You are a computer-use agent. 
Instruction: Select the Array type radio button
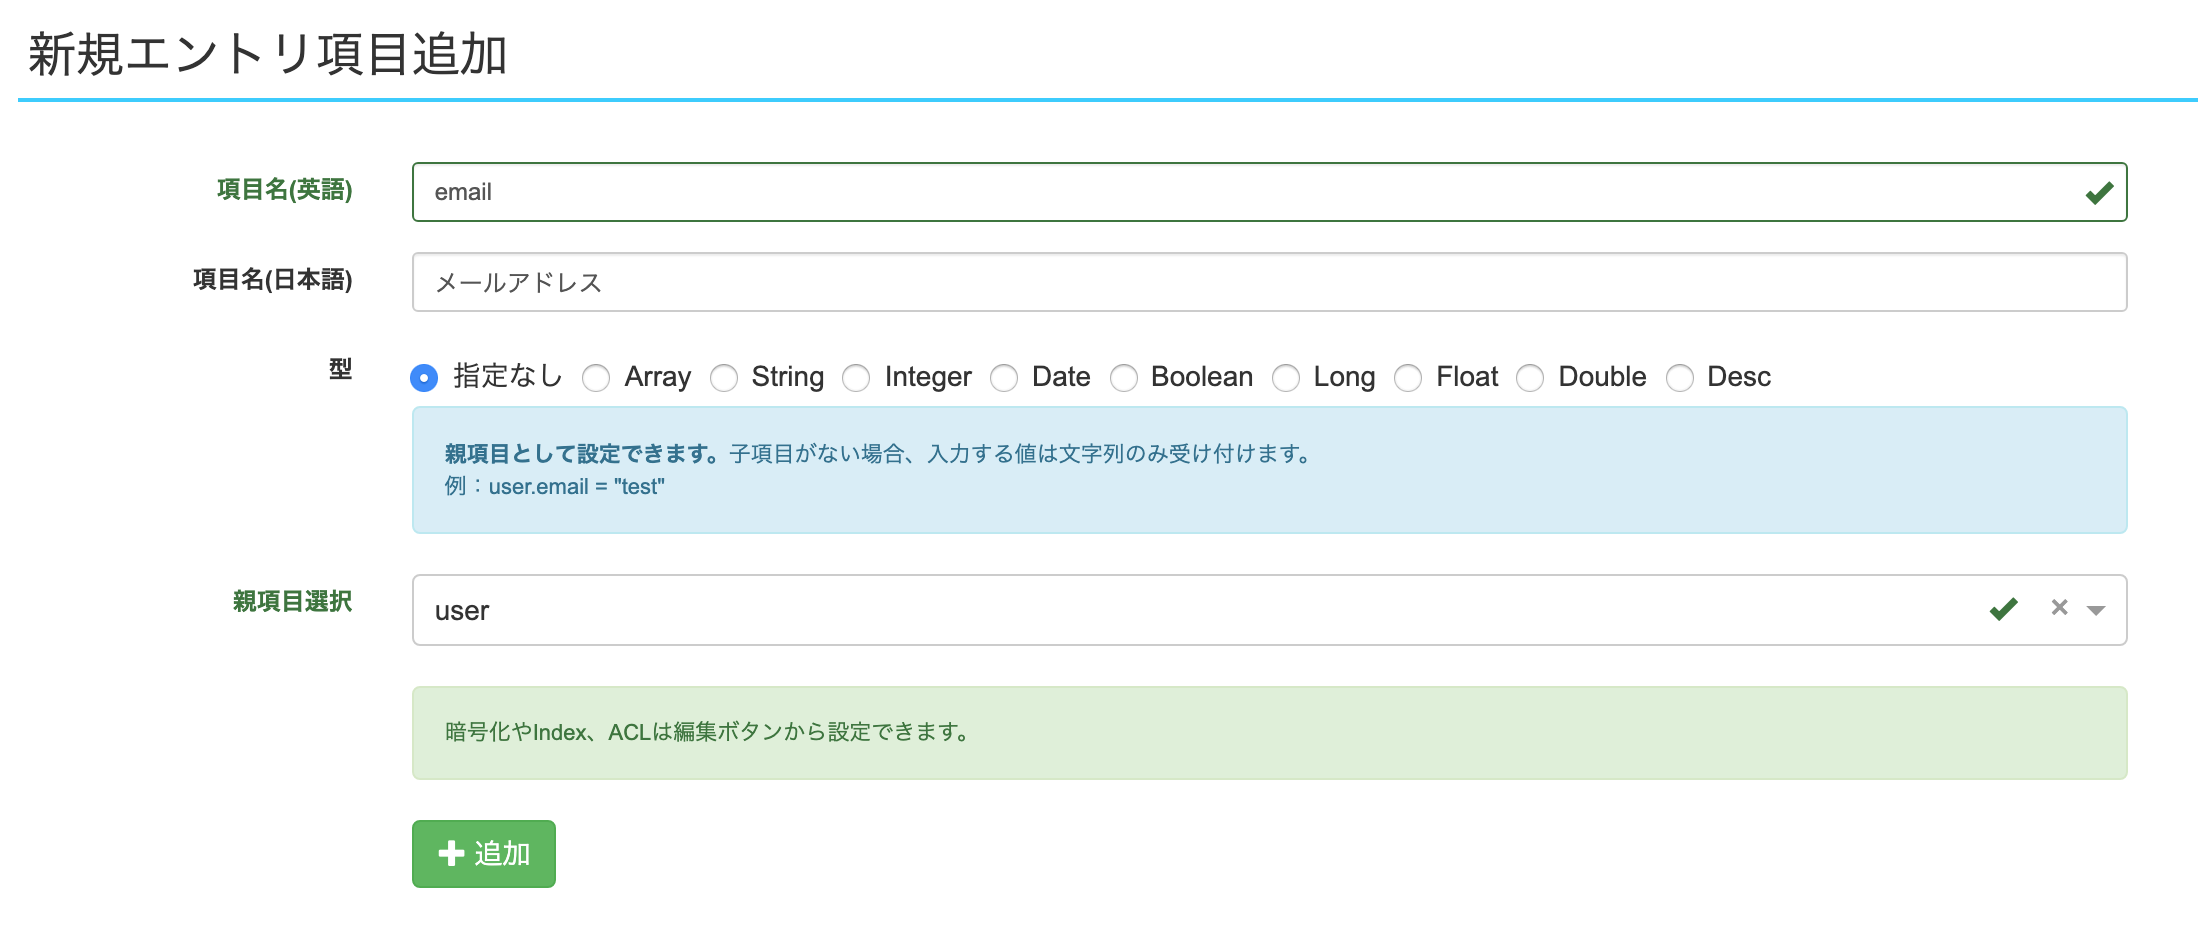(596, 378)
